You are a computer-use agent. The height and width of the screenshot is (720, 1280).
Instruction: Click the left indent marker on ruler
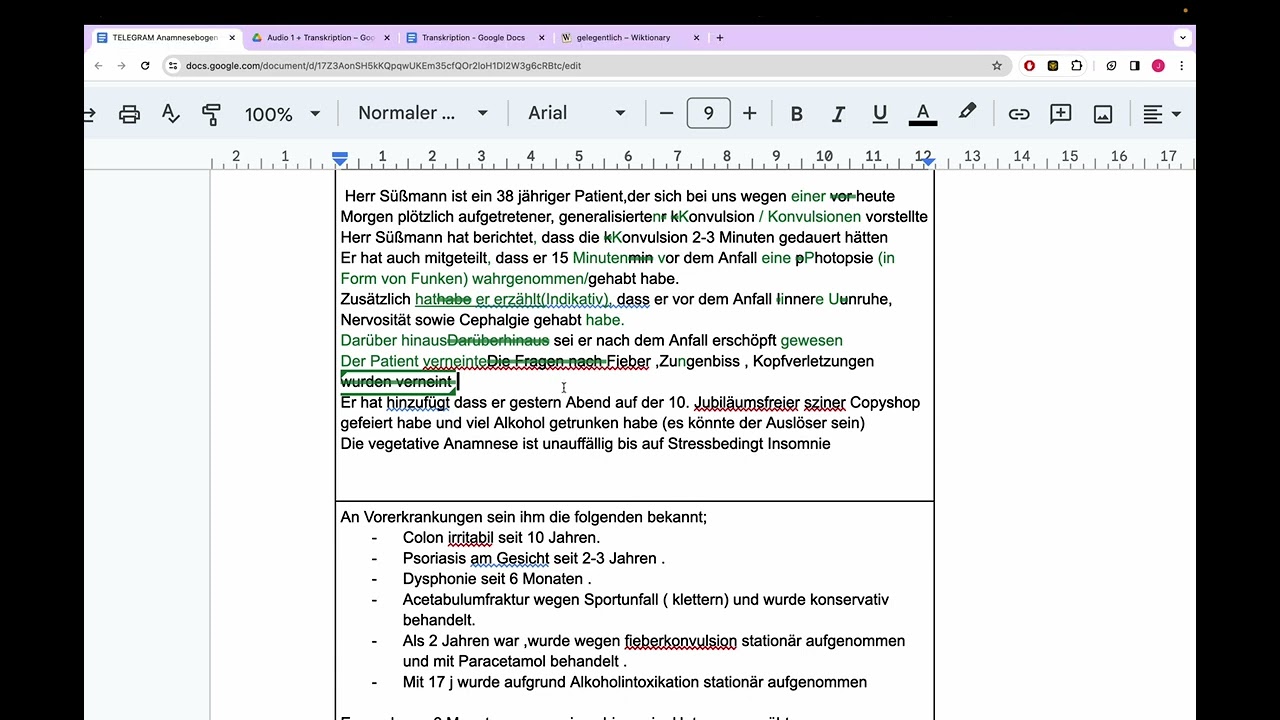[340, 160]
